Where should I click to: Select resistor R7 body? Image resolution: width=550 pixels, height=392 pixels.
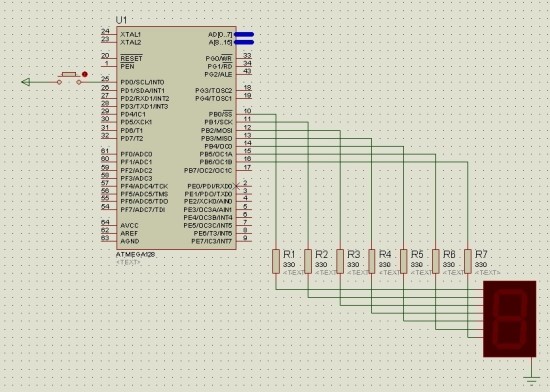pyautogui.click(x=468, y=261)
